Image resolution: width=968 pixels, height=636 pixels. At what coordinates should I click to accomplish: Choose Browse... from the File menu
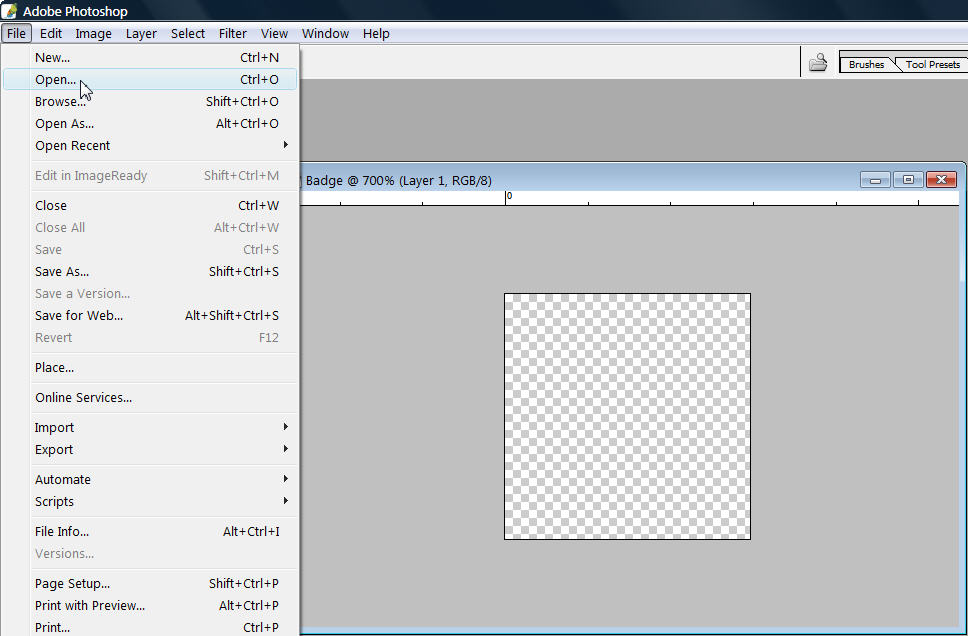point(150,101)
